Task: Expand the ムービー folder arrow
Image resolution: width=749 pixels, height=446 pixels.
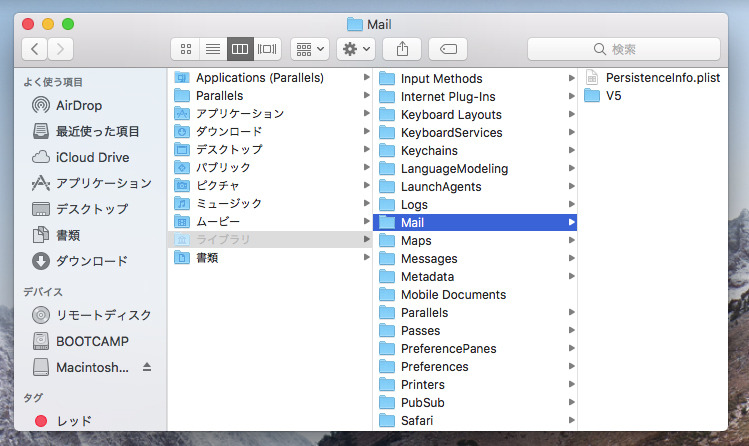Action: click(x=366, y=221)
